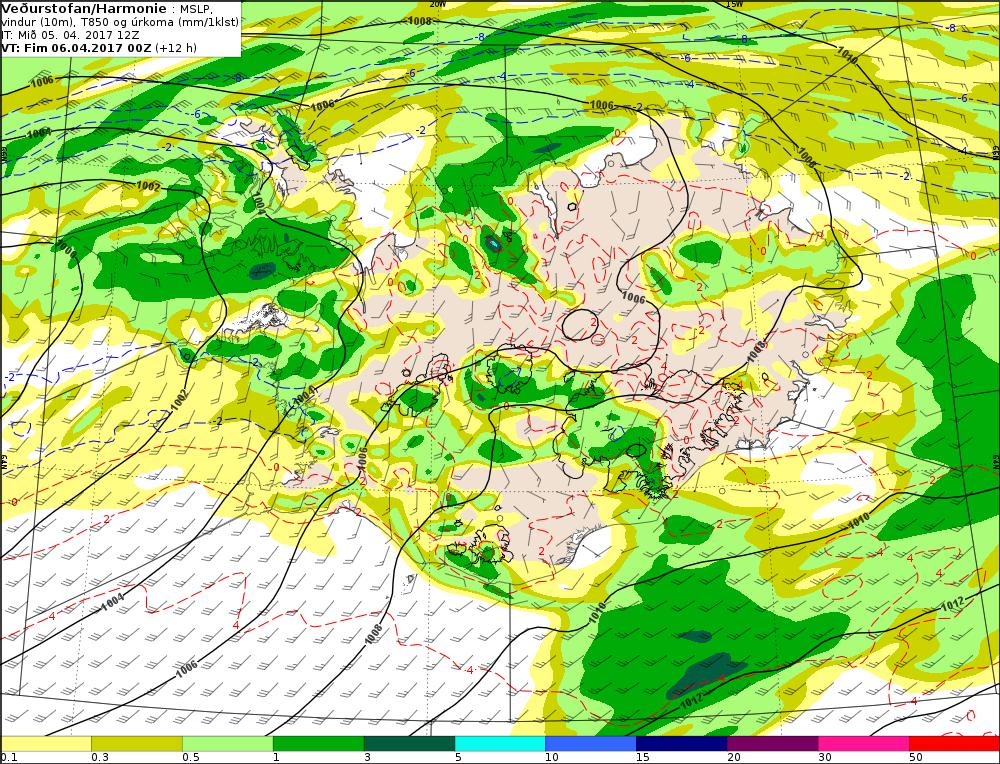
Task: Click the '50' legend scale label
Action: click(916, 758)
